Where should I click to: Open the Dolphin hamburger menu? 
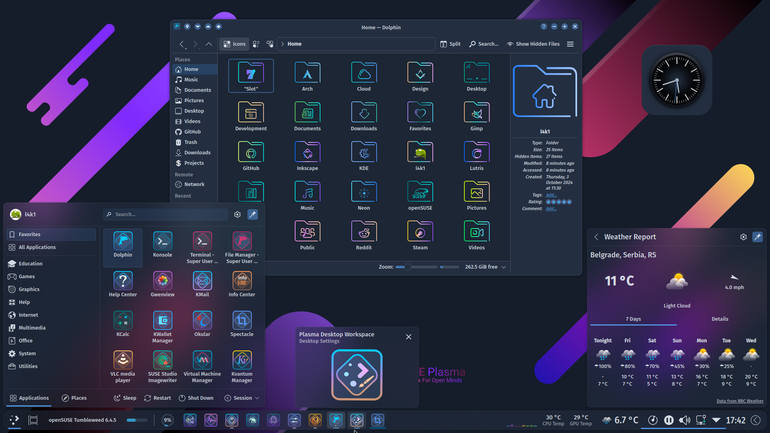point(570,44)
